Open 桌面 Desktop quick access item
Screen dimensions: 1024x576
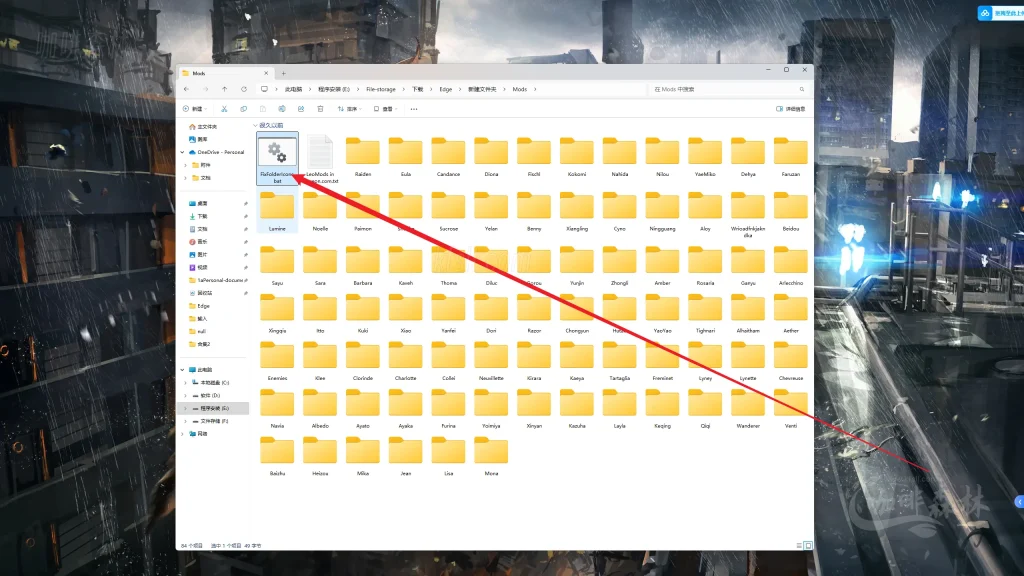198,203
